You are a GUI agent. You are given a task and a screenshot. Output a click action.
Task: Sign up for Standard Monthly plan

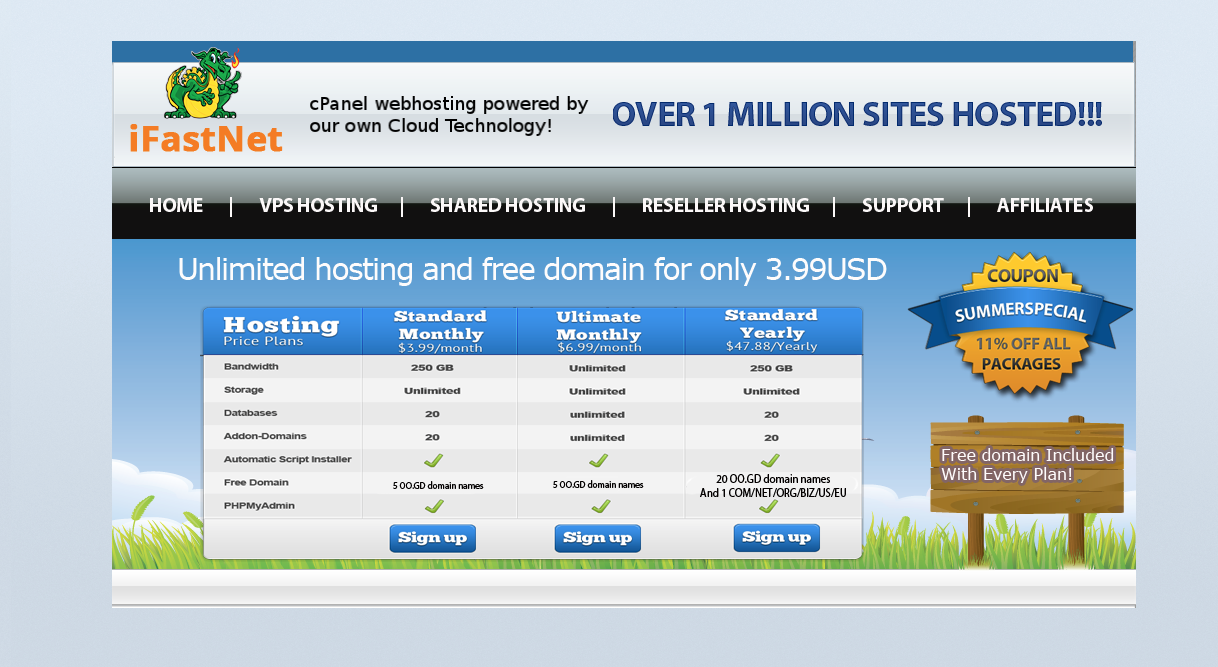point(433,538)
